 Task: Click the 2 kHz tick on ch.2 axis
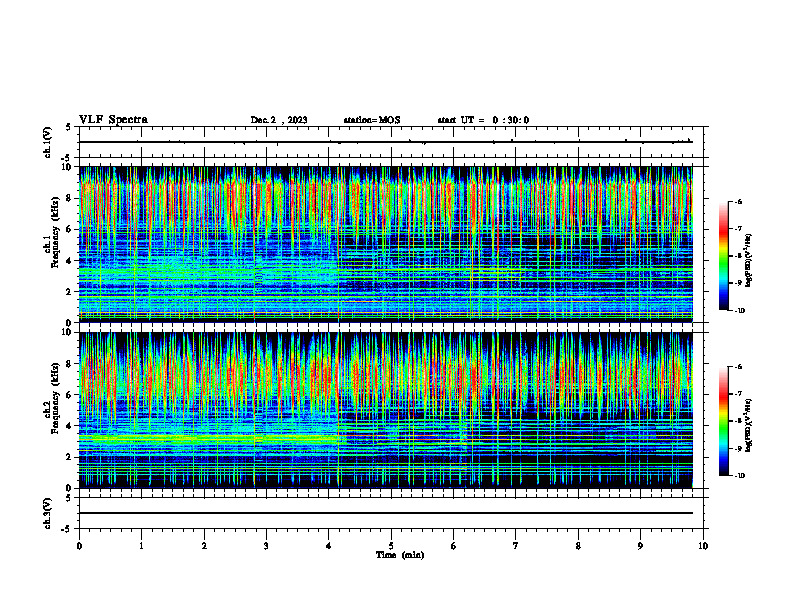(70, 457)
